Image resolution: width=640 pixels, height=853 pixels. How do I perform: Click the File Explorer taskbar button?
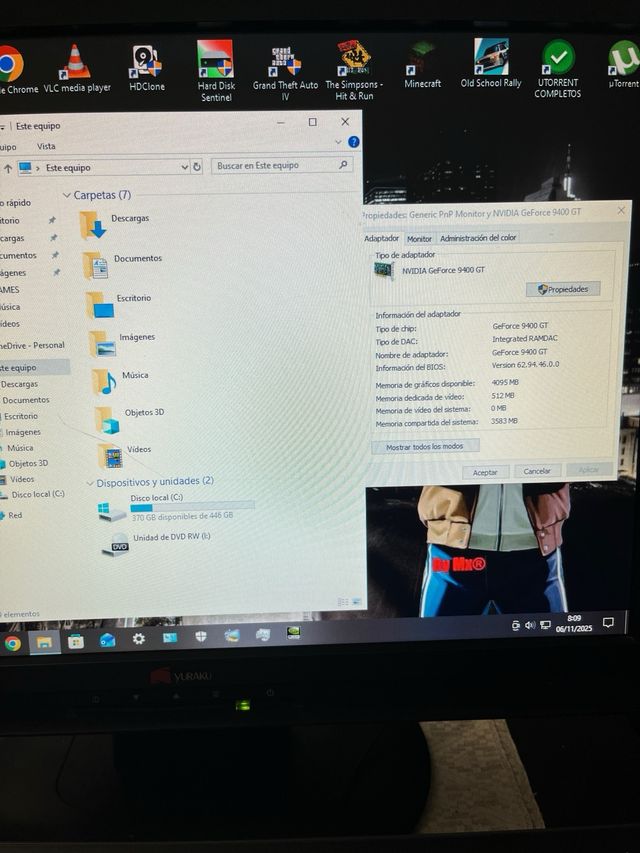click(44, 643)
